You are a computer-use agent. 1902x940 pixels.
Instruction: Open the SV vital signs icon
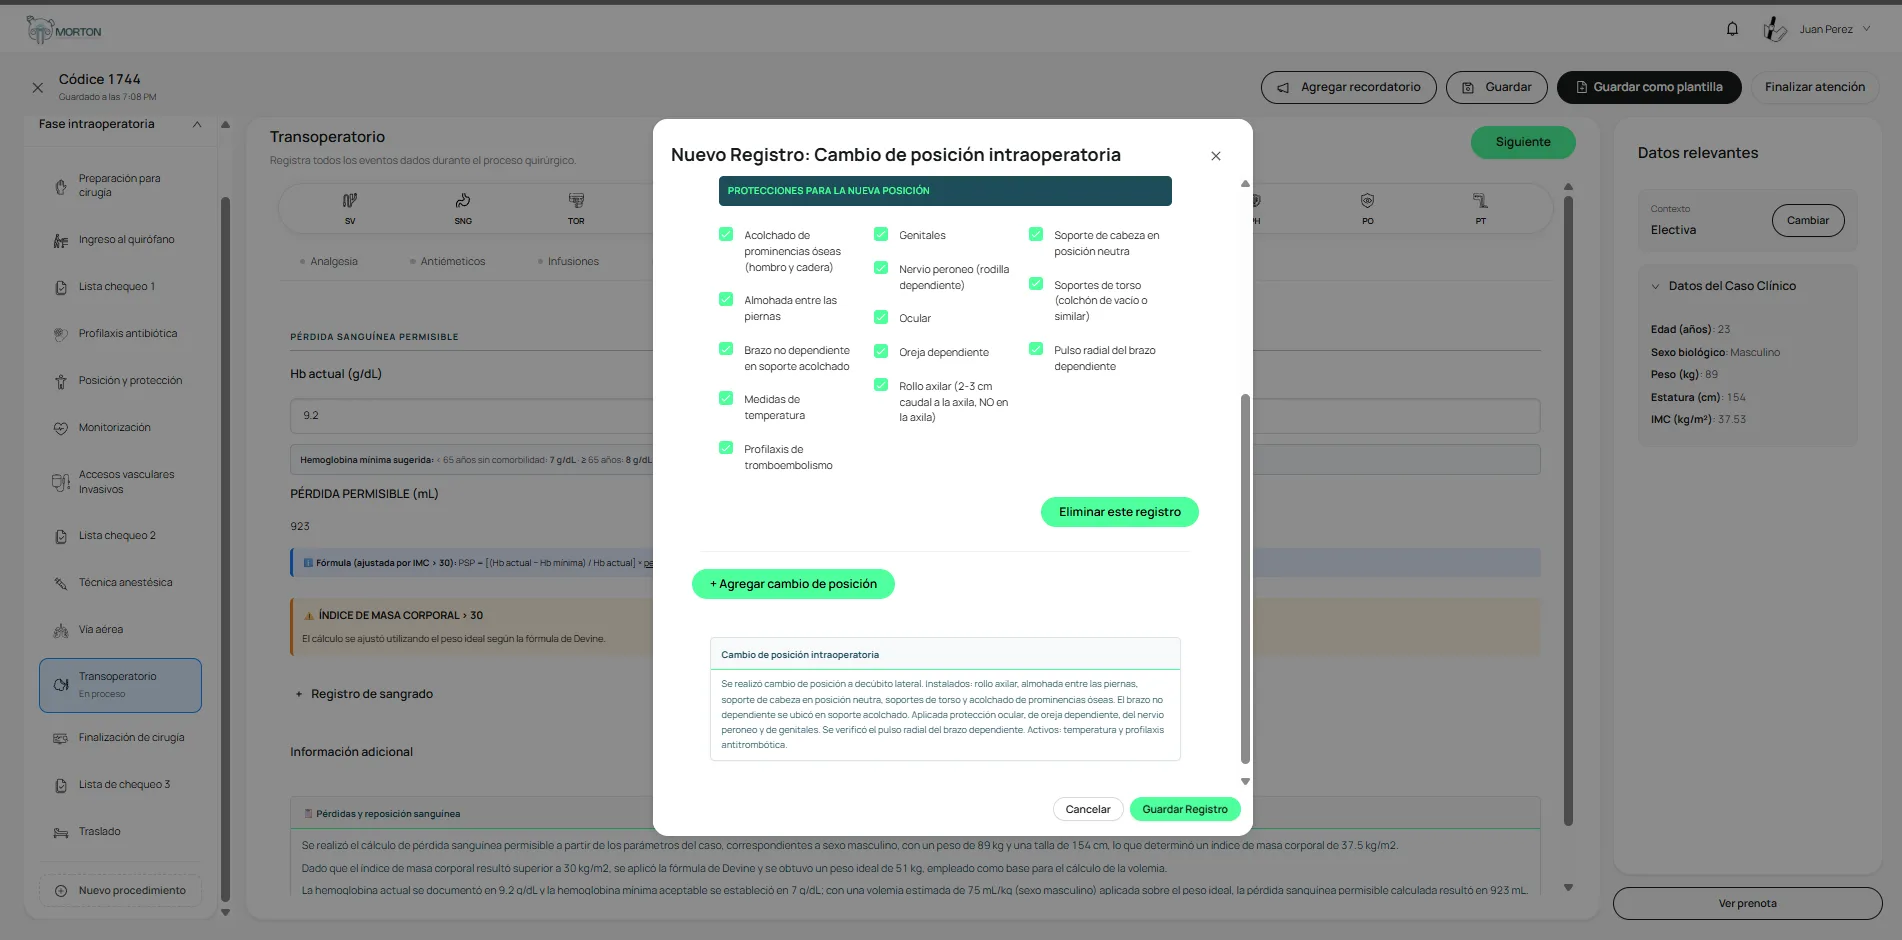[x=350, y=201]
